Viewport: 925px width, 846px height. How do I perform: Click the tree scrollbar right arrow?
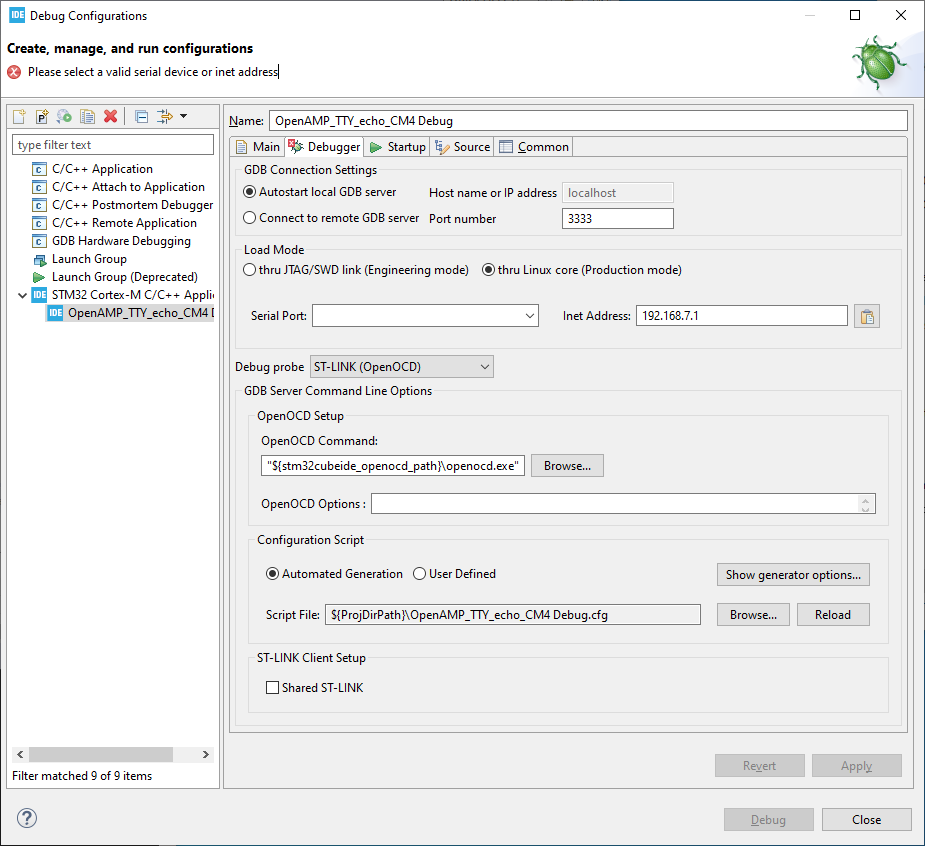coord(205,755)
